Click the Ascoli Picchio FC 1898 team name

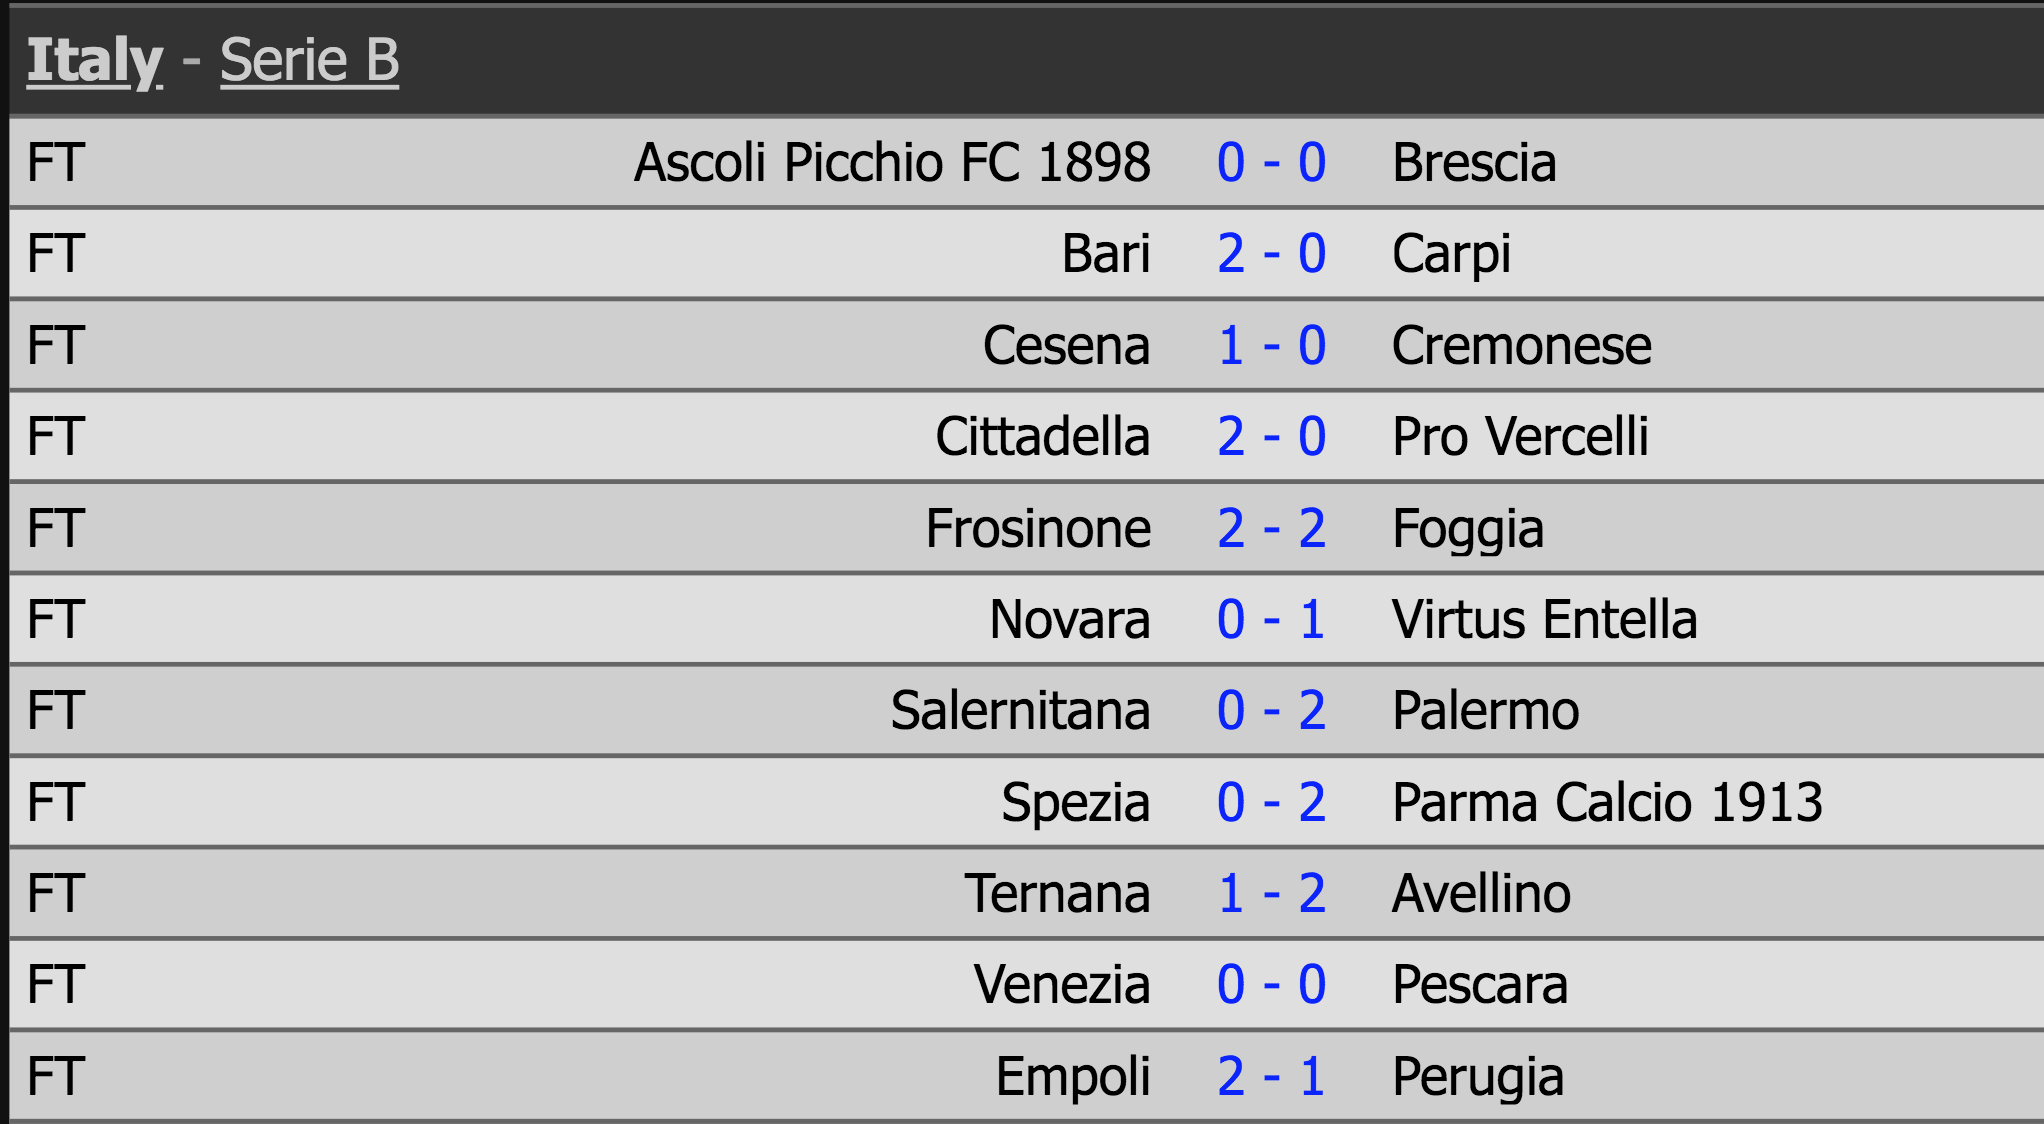click(x=892, y=163)
